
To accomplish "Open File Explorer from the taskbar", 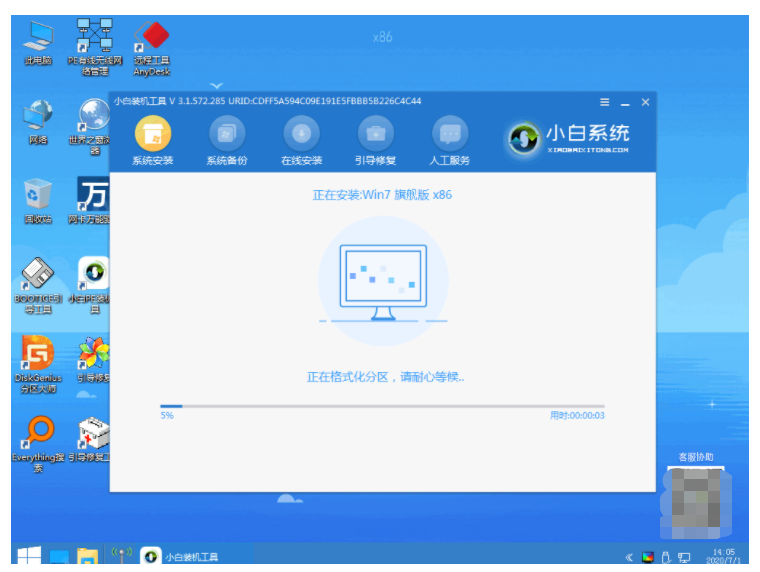I will (x=87, y=556).
